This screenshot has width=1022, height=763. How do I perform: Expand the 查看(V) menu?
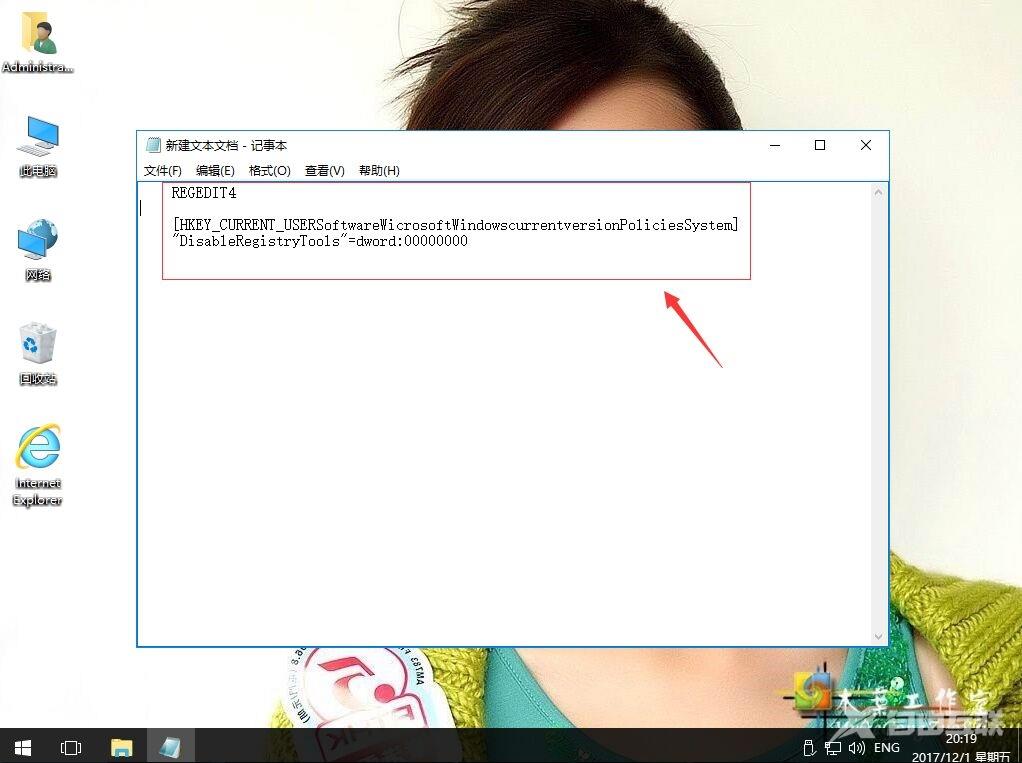point(324,171)
